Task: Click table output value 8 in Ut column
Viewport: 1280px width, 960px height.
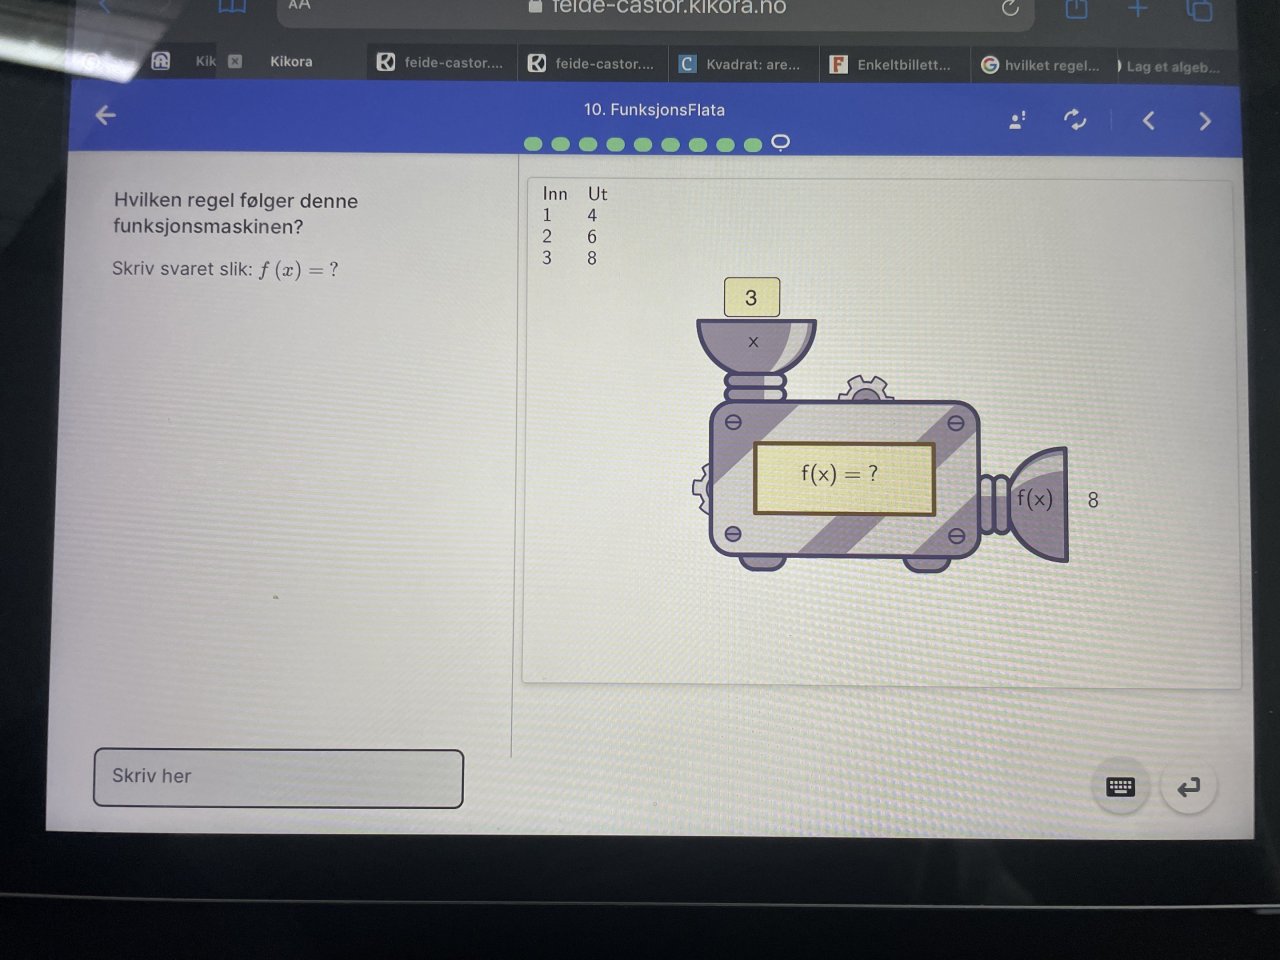Action: [x=592, y=258]
